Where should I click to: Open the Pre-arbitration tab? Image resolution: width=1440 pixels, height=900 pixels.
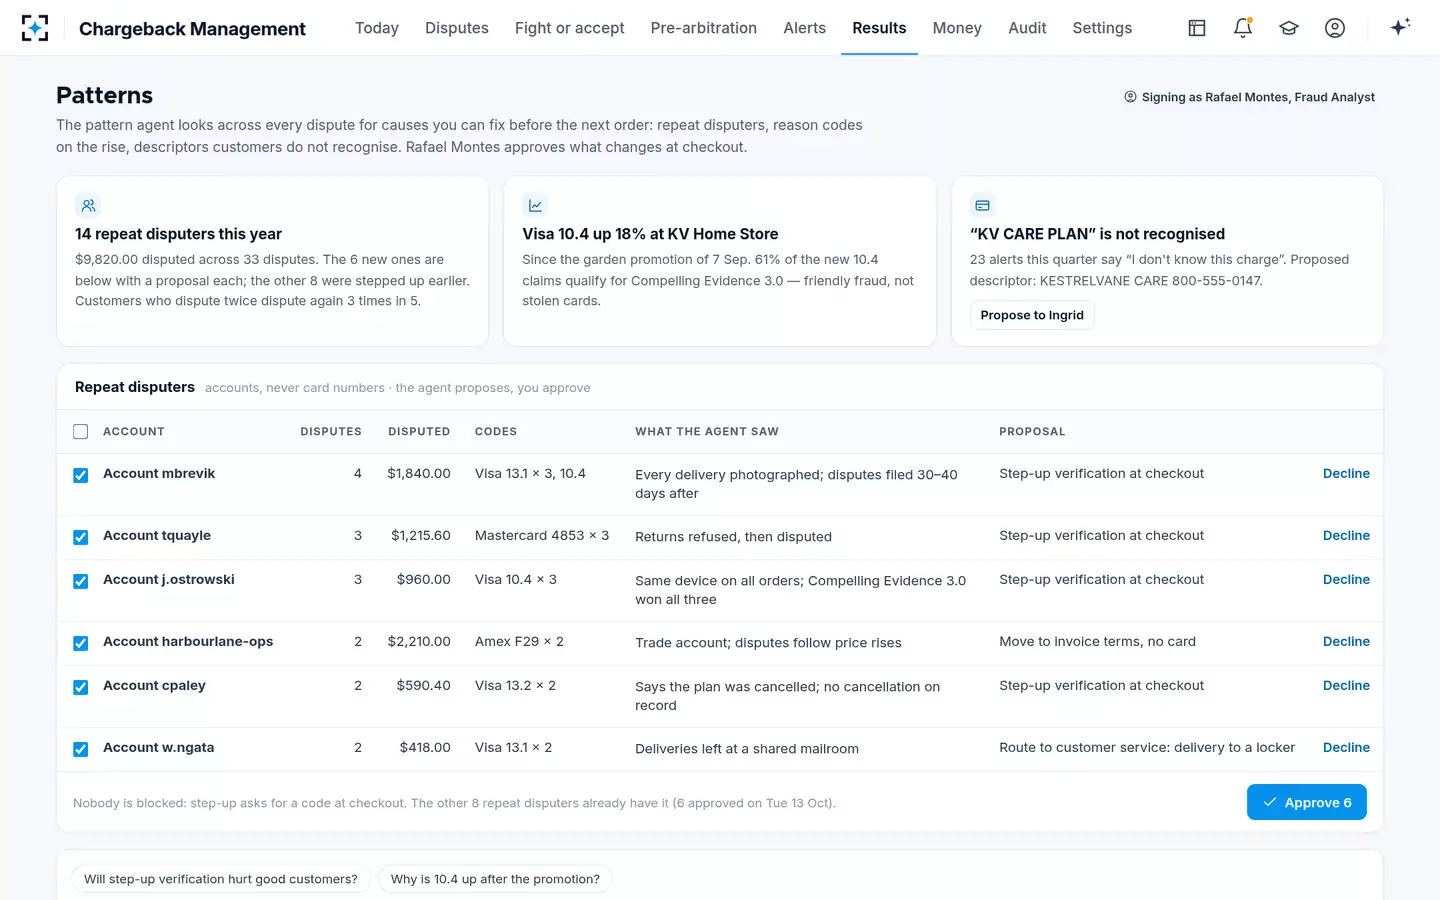[704, 28]
